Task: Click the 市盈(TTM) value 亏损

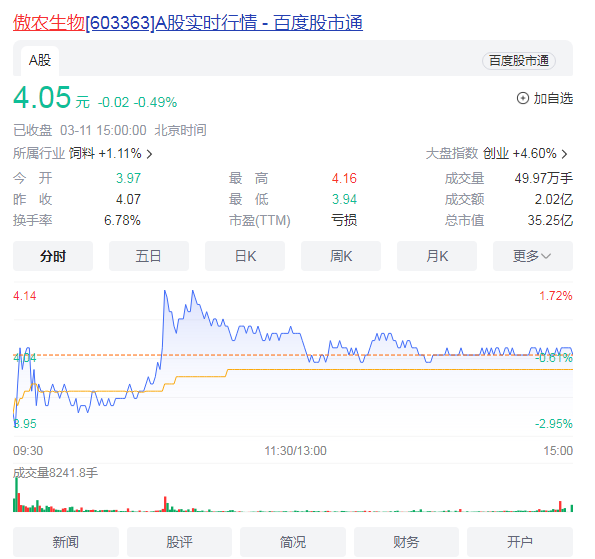Action: (344, 220)
